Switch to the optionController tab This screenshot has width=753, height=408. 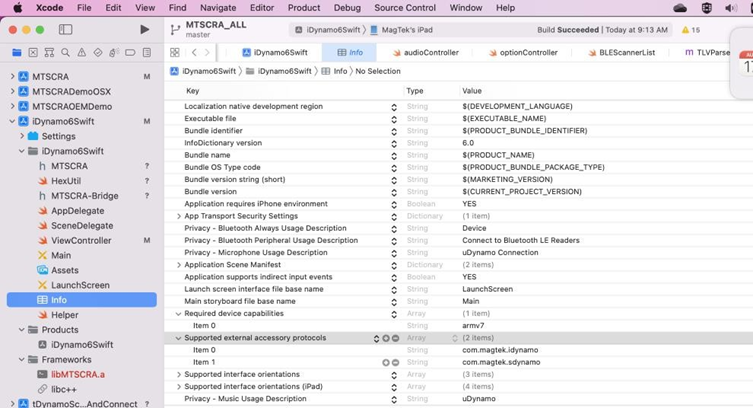coord(523,52)
